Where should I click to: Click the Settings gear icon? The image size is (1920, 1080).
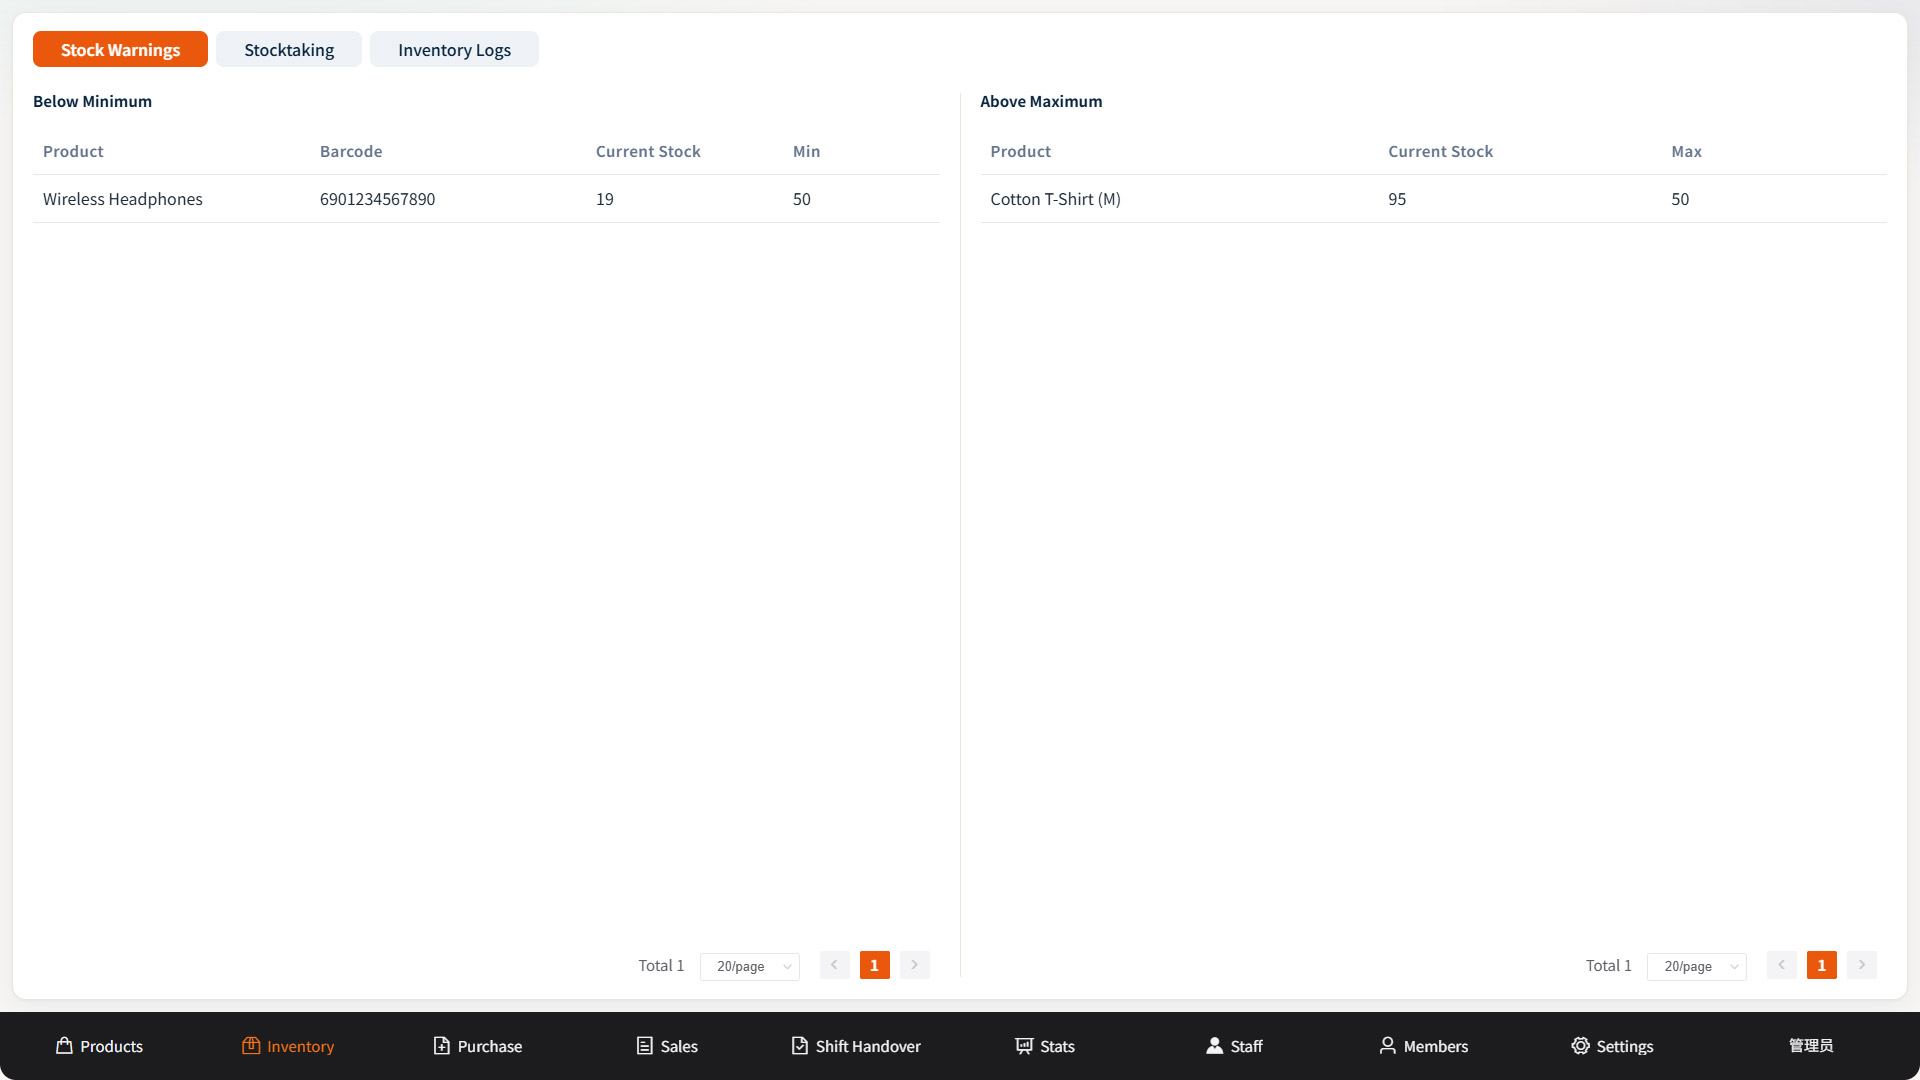(1580, 1046)
